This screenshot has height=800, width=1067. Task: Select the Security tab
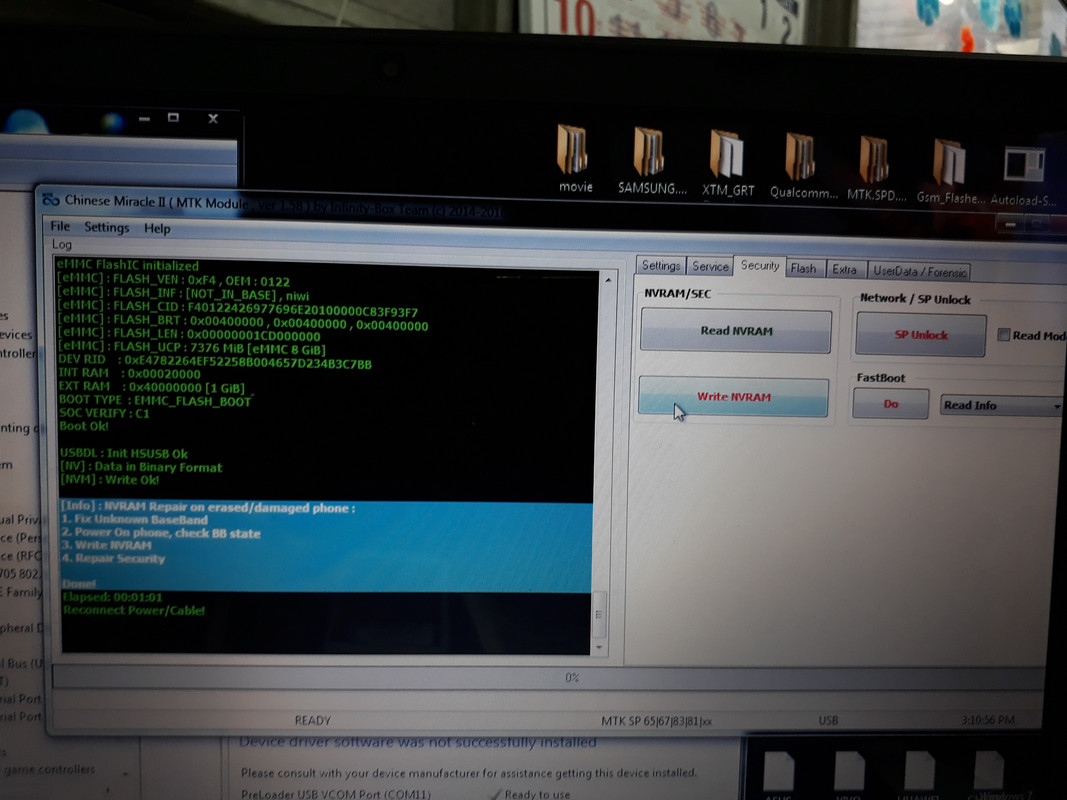click(759, 266)
